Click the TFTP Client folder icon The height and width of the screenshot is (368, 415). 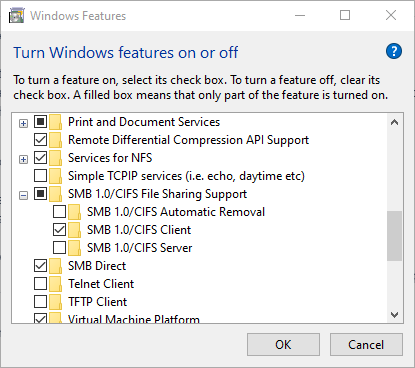[x=56, y=302]
